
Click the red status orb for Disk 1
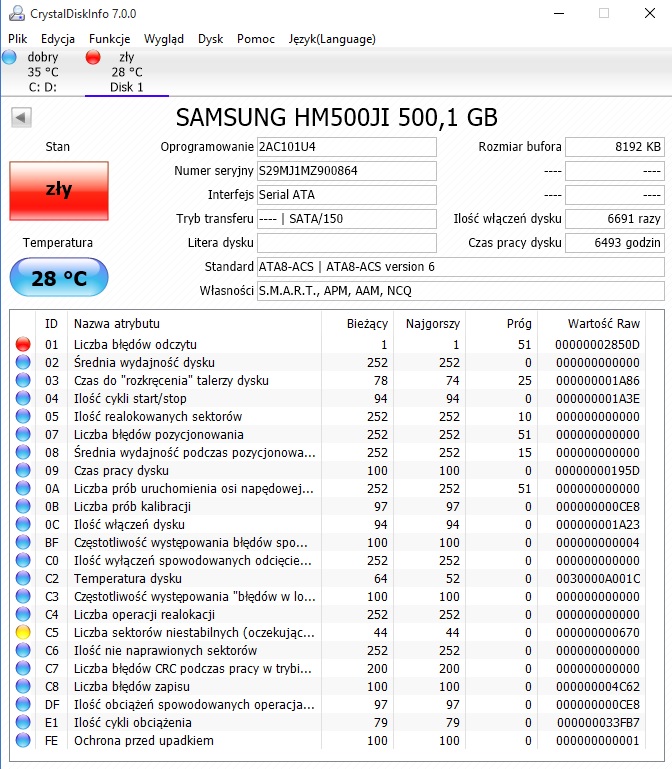[93, 57]
